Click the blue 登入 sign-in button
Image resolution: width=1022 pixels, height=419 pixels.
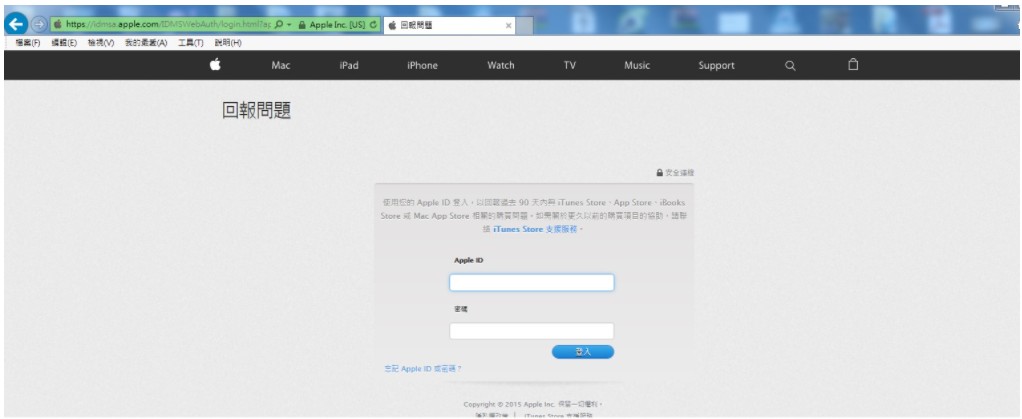click(583, 352)
